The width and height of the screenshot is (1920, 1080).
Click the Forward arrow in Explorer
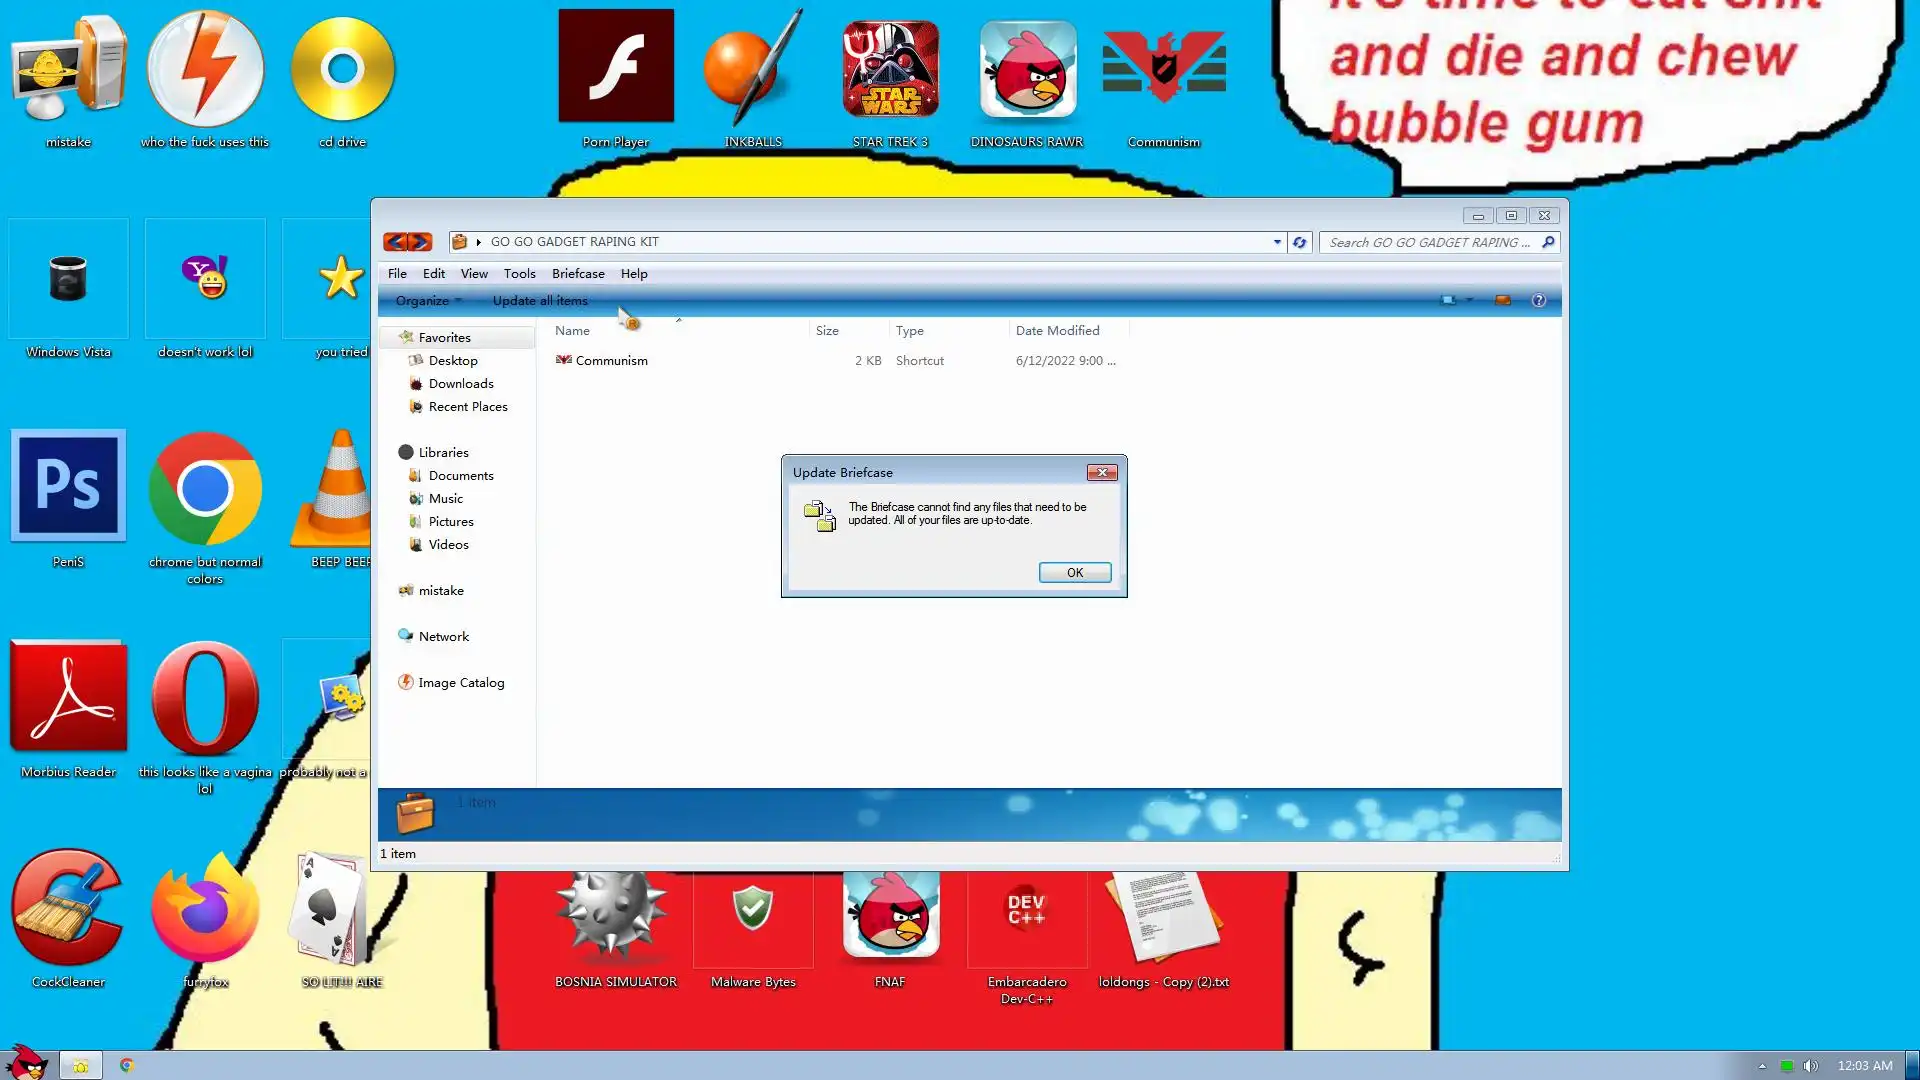420,242
